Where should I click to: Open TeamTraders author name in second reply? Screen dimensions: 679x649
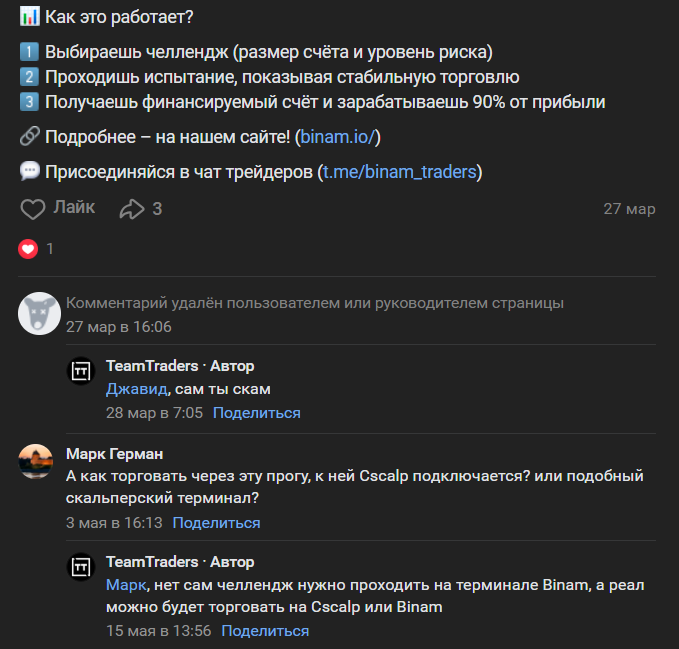point(152,562)
